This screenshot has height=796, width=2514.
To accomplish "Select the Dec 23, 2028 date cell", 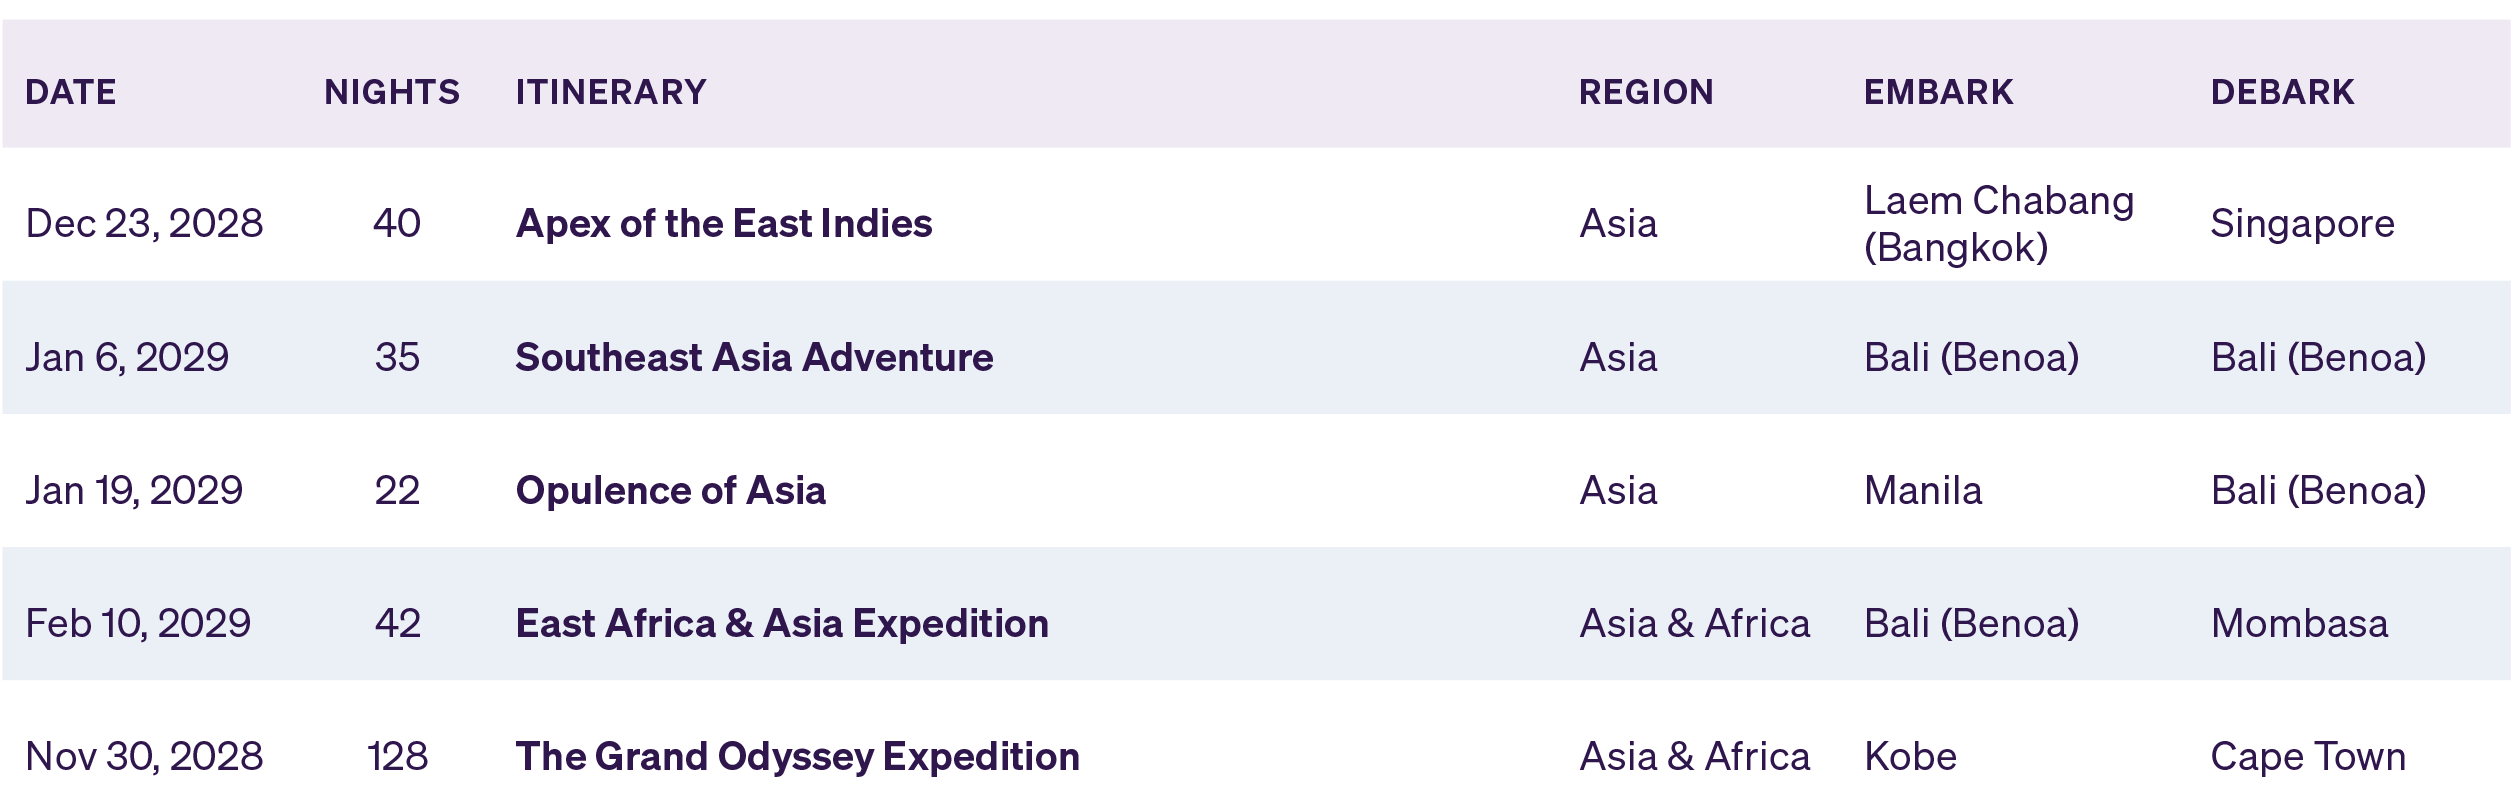I will pyautogui.click(x=144, y=224).
